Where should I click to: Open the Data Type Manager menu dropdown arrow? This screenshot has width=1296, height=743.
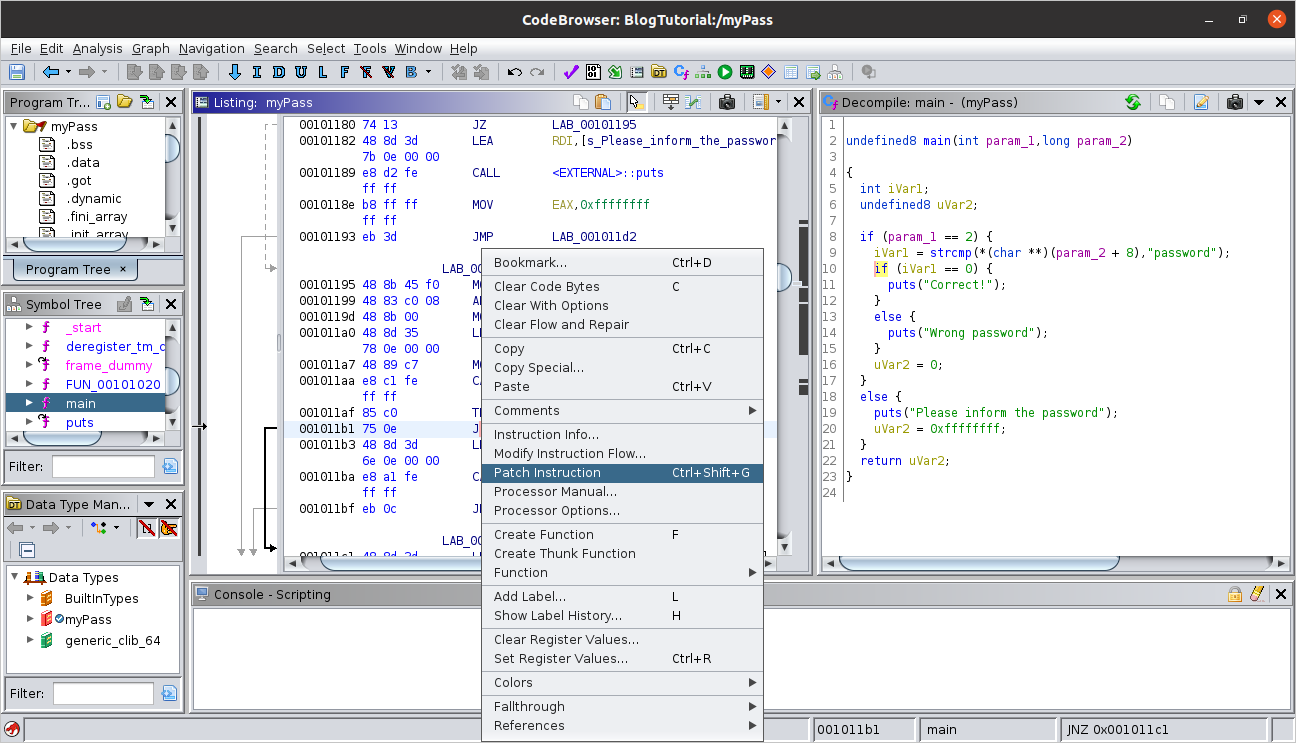tap(149, 505)
